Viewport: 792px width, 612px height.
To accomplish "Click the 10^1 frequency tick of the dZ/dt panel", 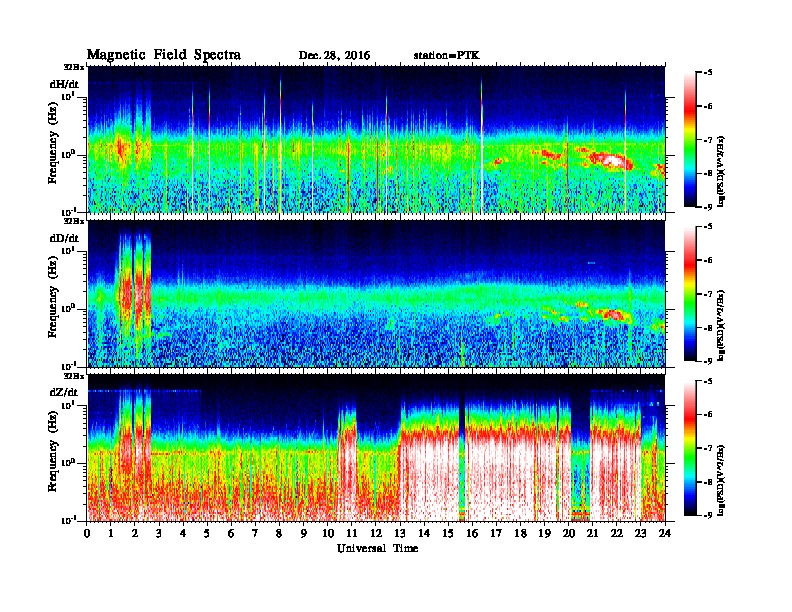I will (69, 405).
